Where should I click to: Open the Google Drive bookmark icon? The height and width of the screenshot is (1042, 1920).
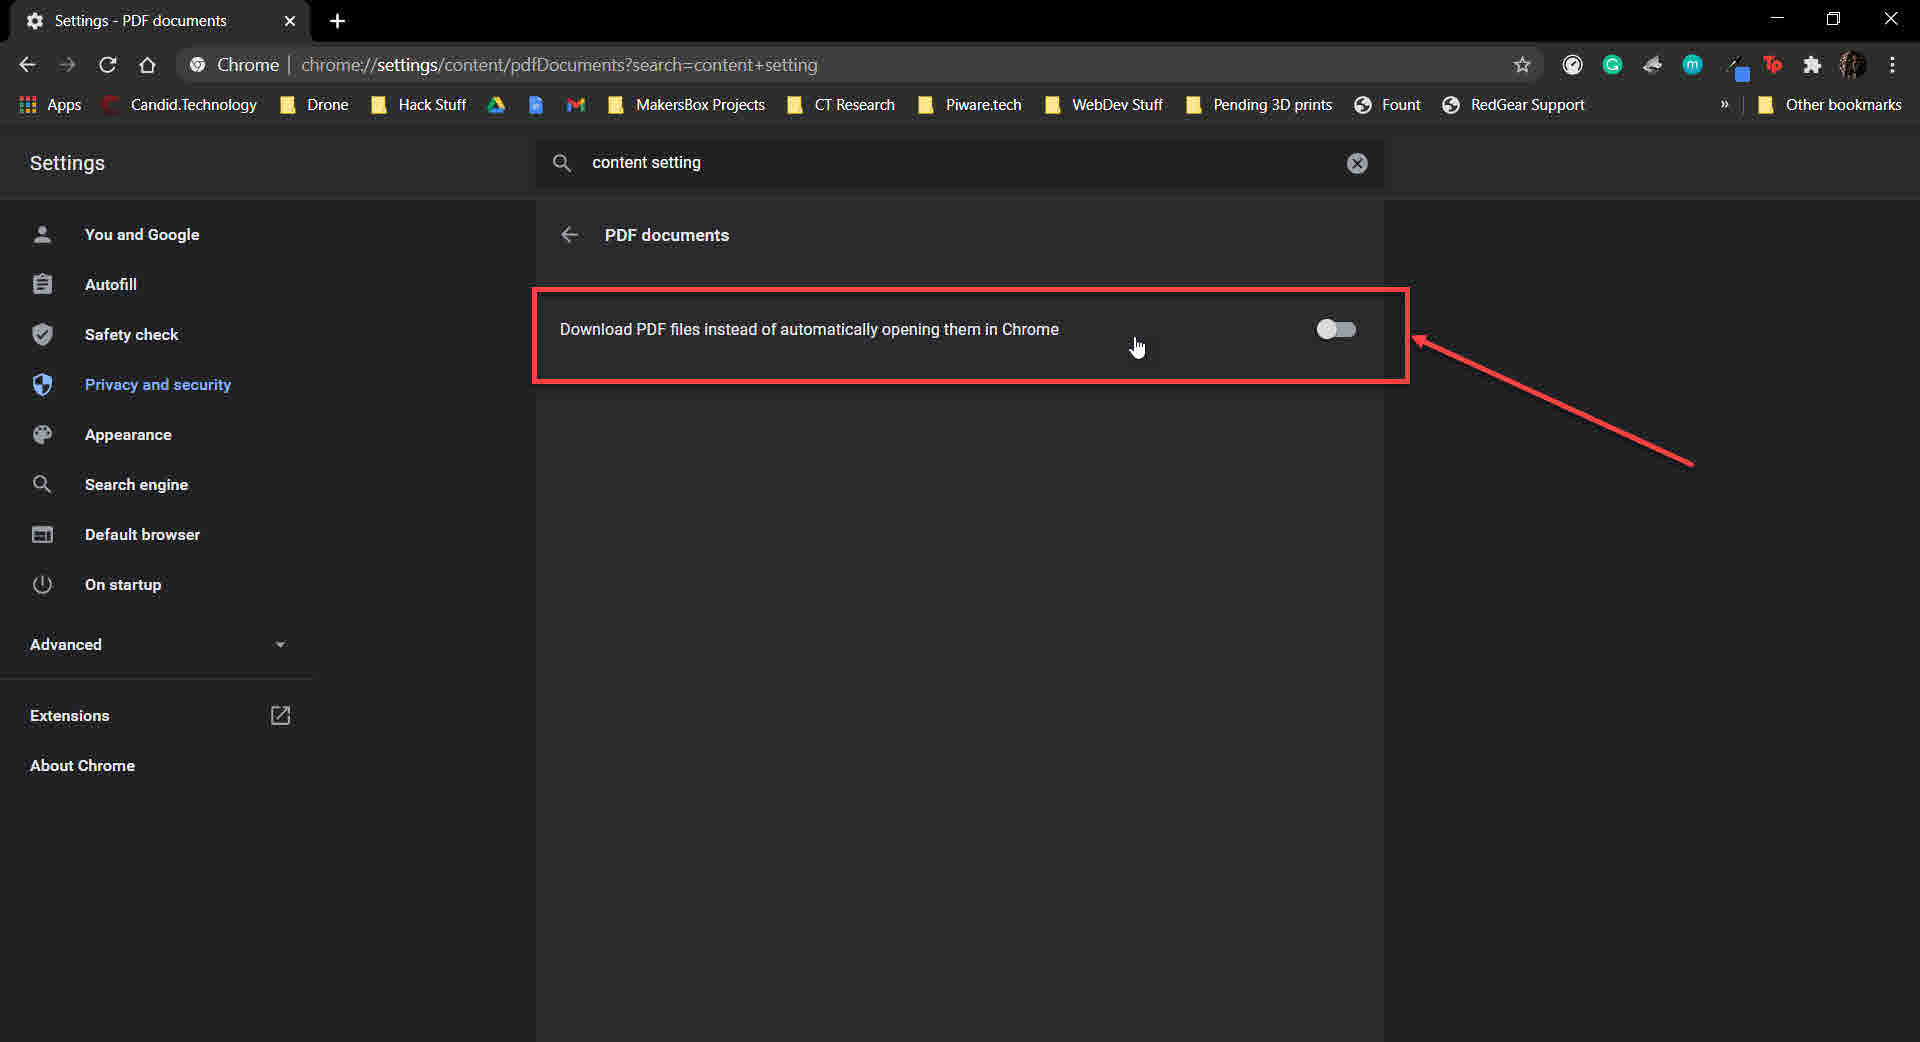(496, 105)
